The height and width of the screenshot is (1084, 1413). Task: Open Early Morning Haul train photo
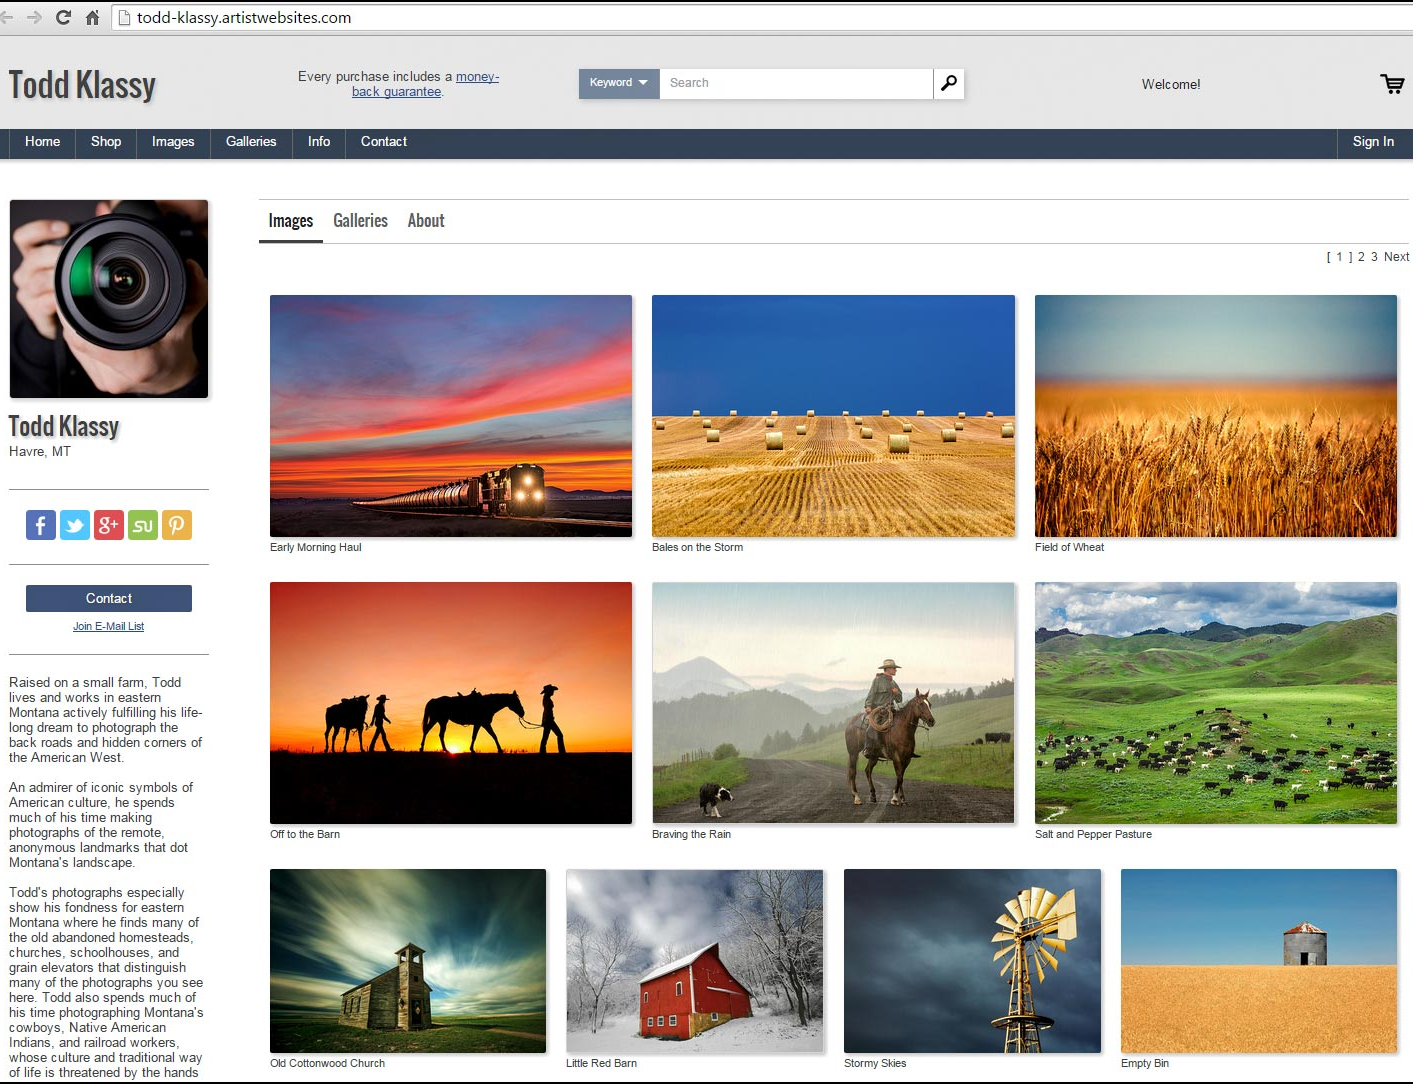451,416
